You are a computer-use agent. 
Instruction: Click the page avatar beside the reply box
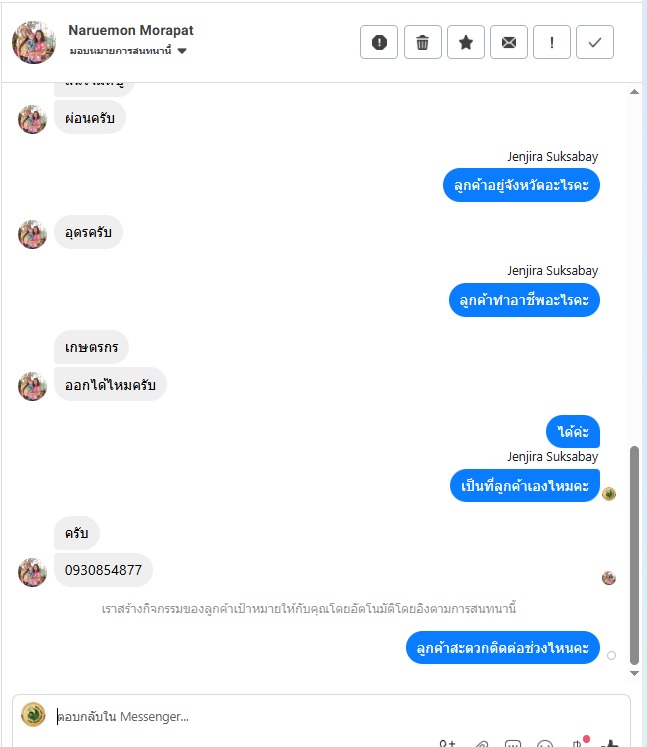pos(33,715)
